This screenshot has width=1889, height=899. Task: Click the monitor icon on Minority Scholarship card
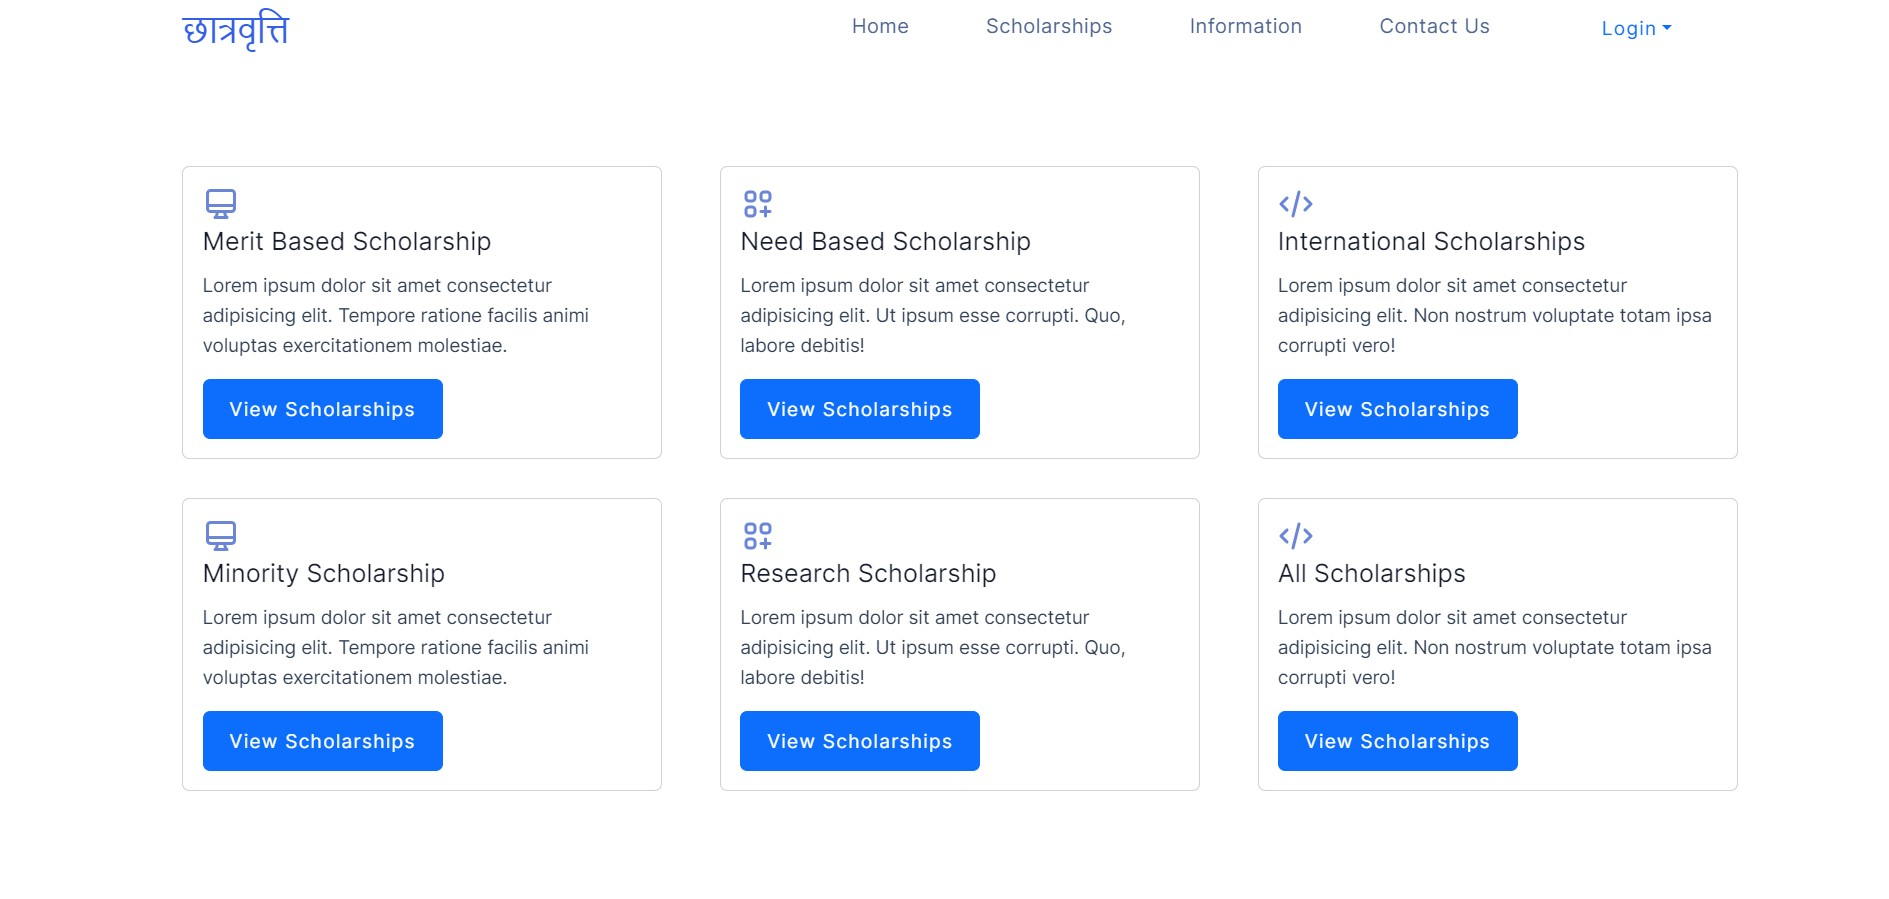tap(219, 535)
